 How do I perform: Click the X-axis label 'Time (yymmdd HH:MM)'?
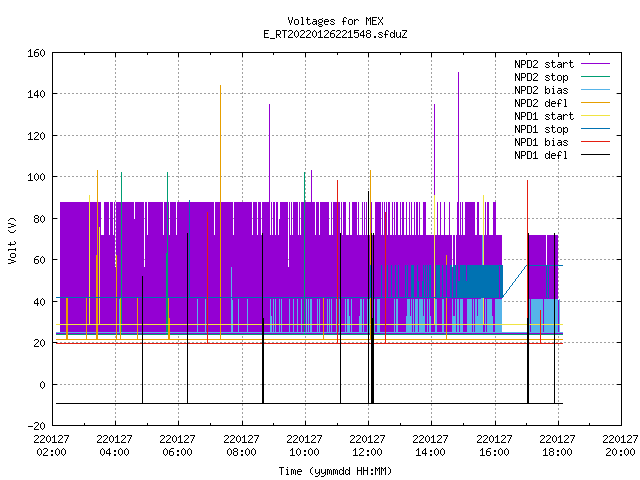point(335,471)
